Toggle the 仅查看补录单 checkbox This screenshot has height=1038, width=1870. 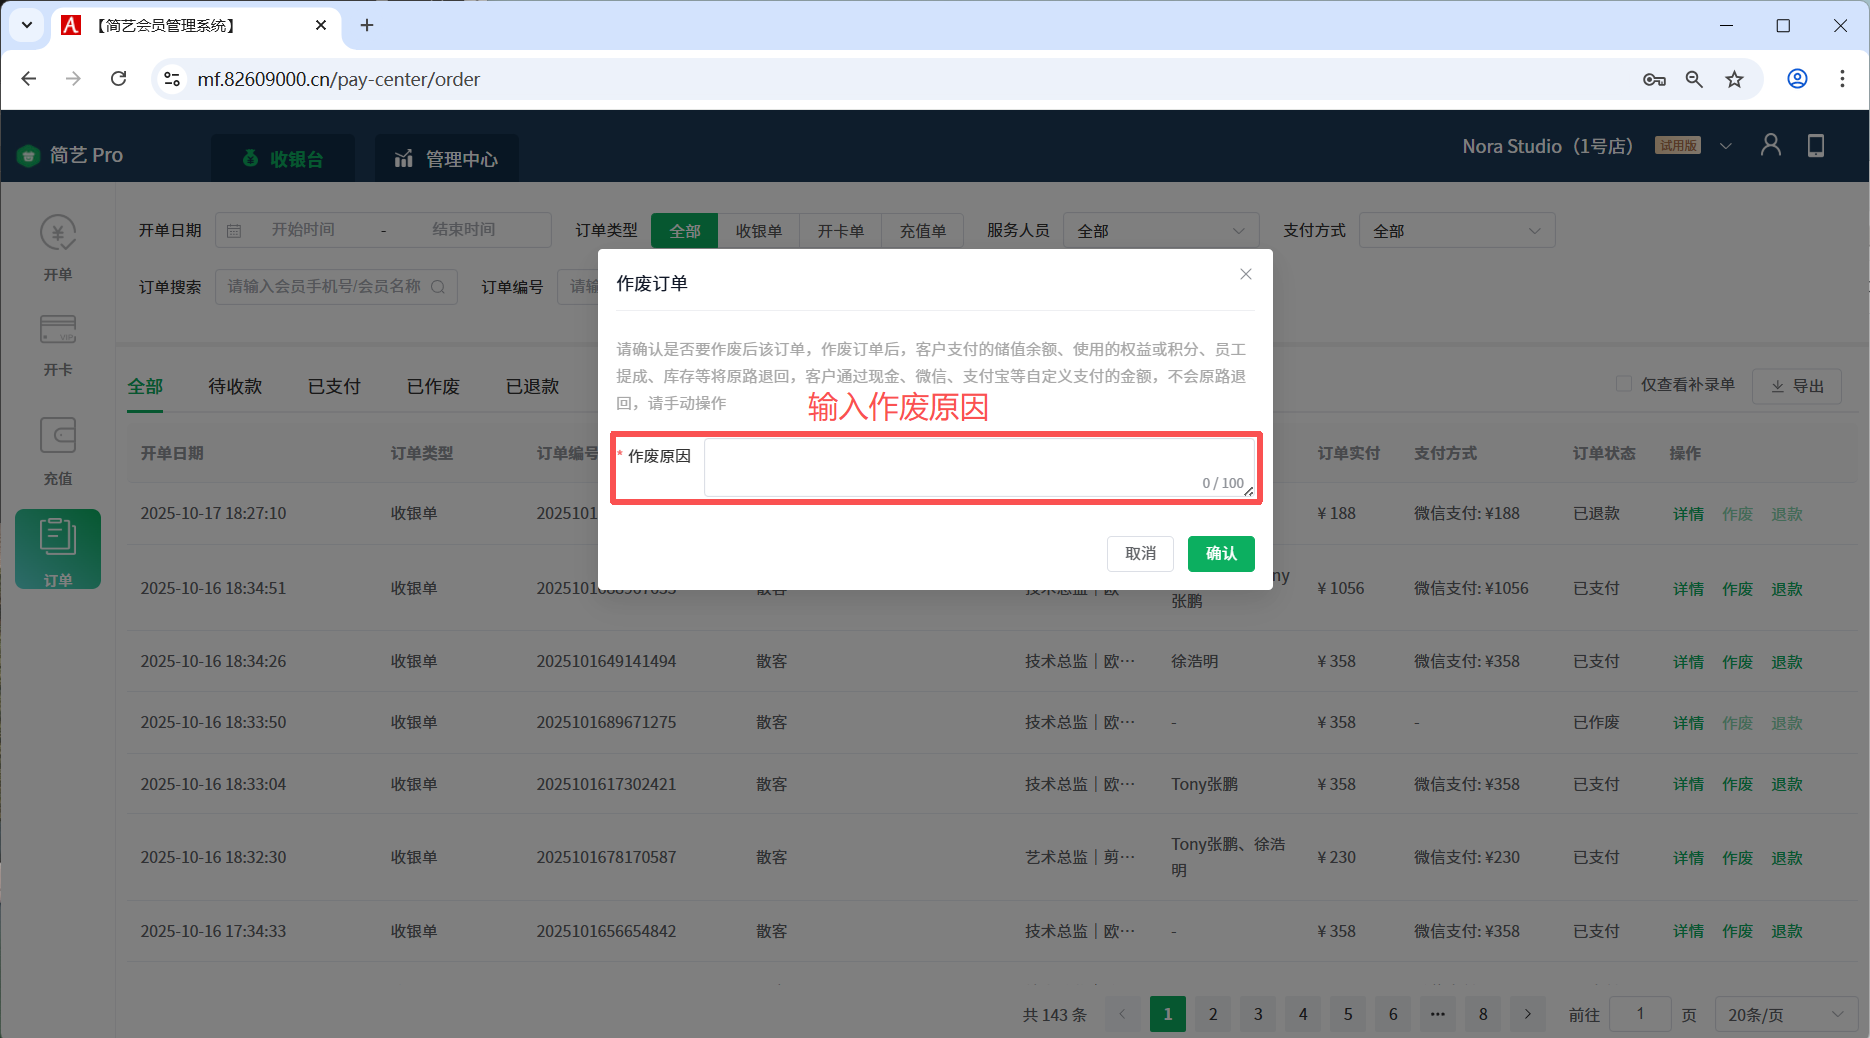1624,384
